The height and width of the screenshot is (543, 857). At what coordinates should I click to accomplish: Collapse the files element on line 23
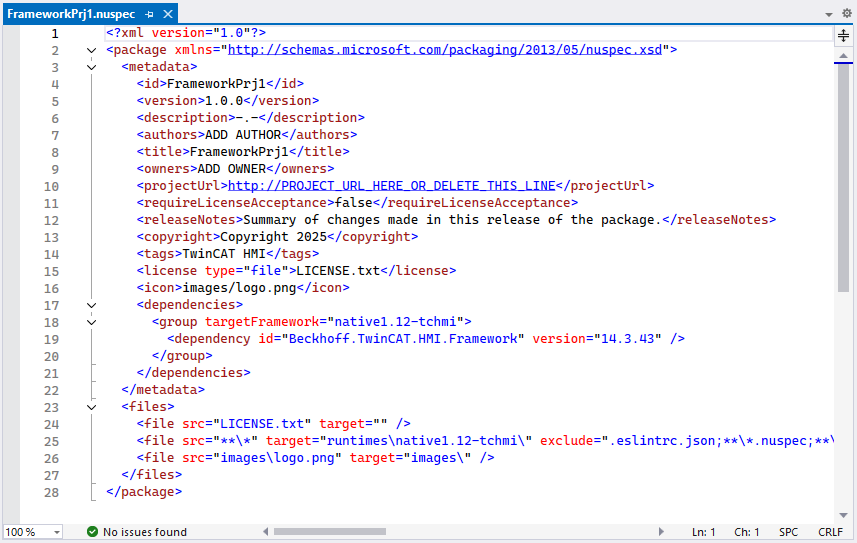tap(91, 407)
